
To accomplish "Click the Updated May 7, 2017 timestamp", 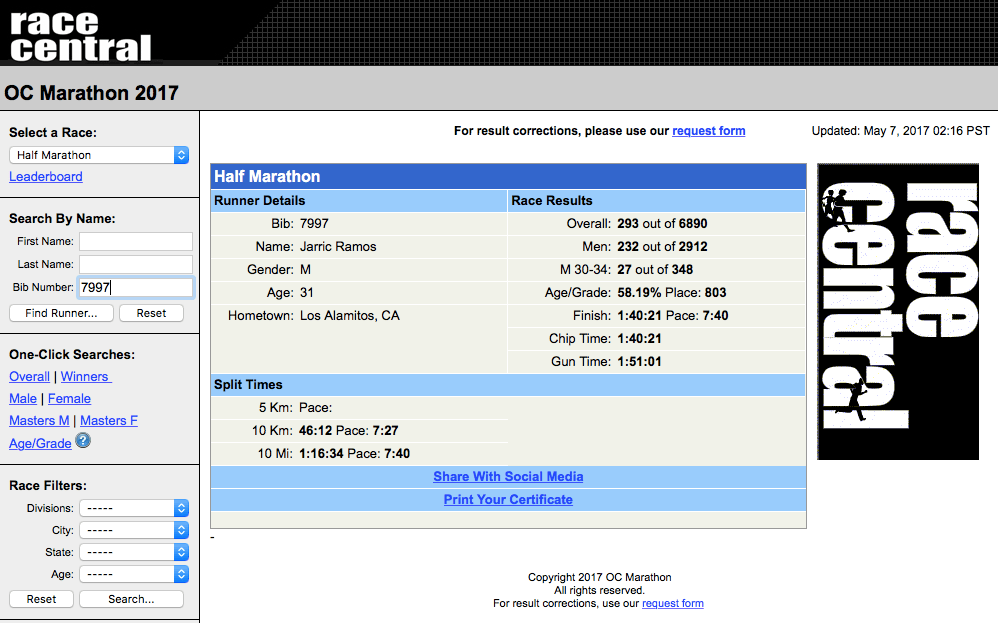I will [x=901, y=130].
